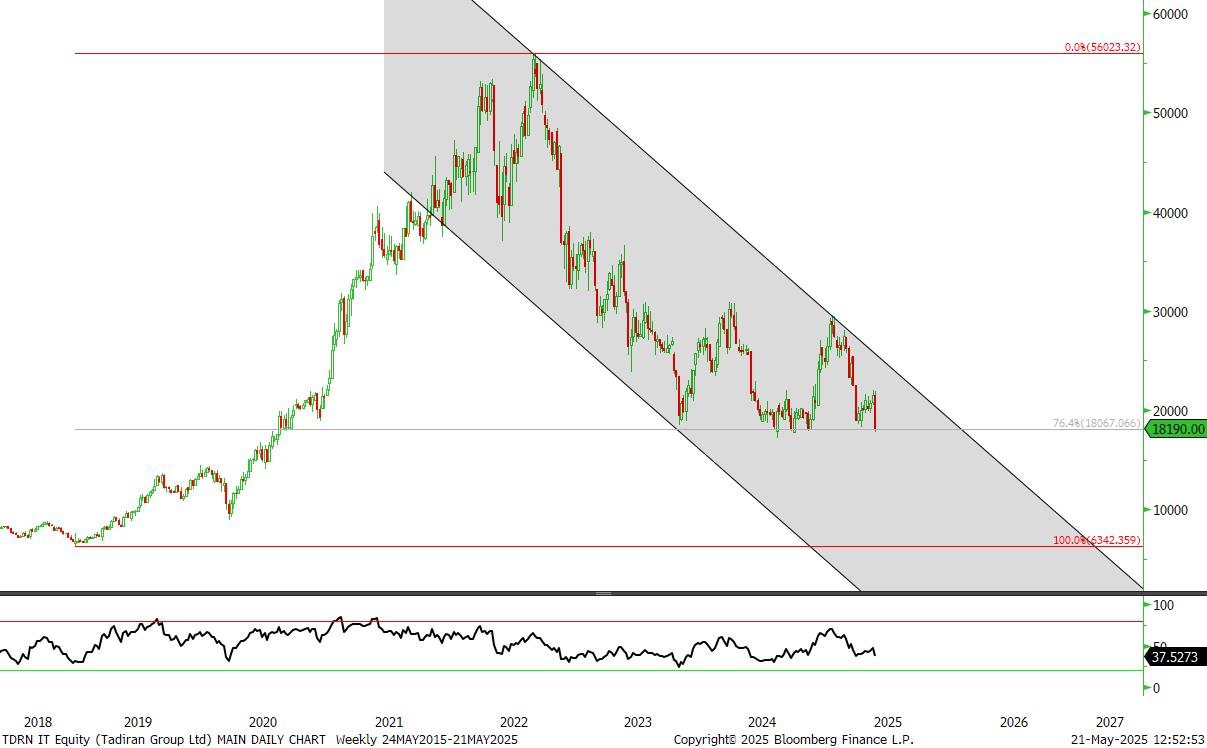This screenshot has height=748, width=1207.
Task: Click the 20000 price axis label
Action: point(1170,410)
